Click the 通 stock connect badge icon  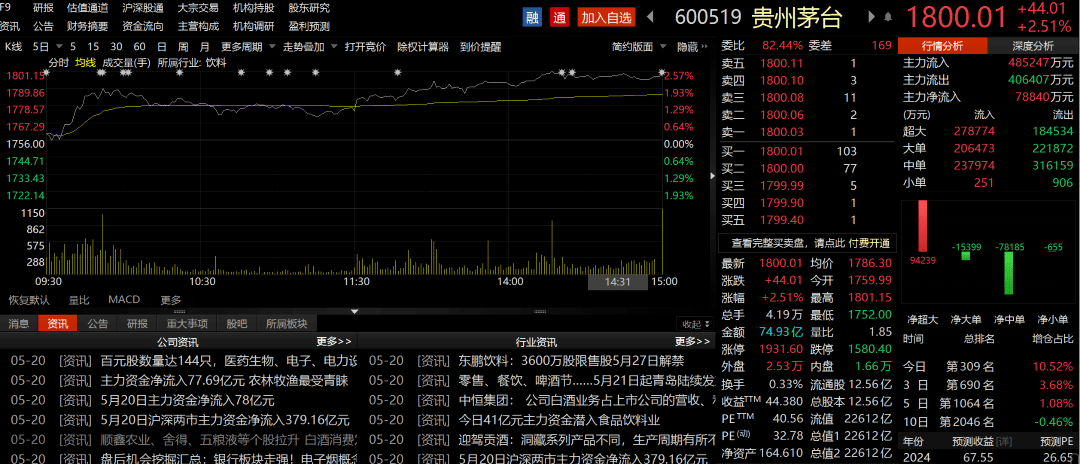[559, 17]
